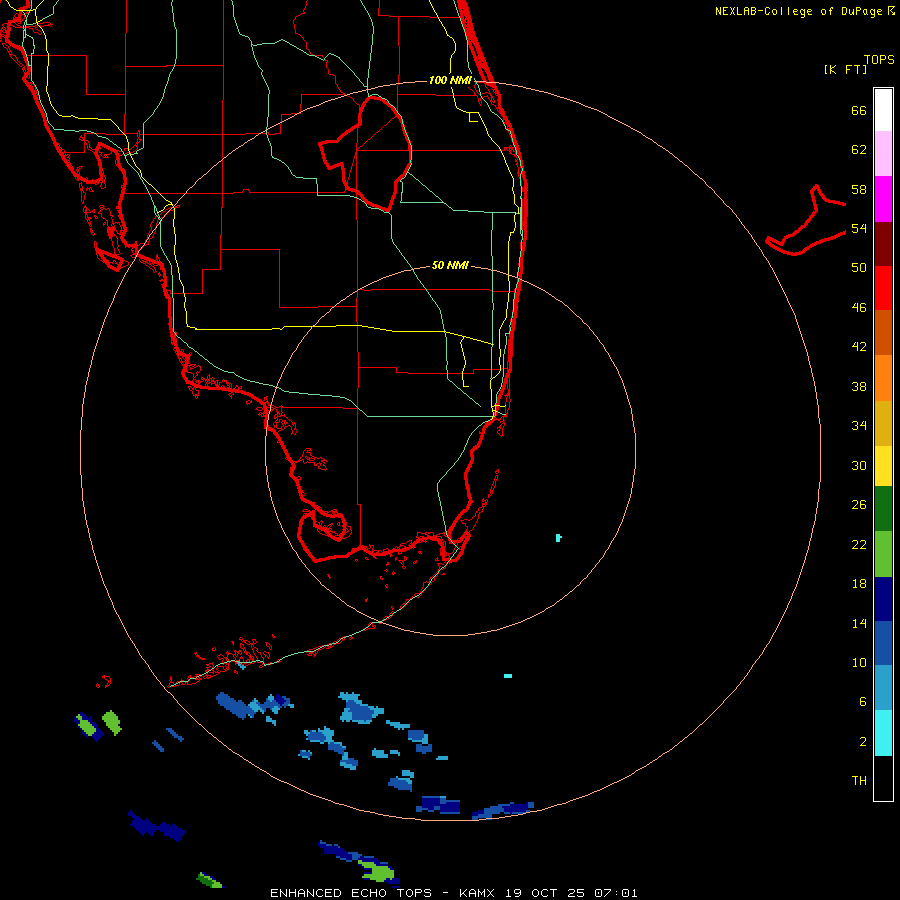The width and height of the screenshot is (900, 900).
Task: Click the sky blue legend swatch
Action: tap(883, 688)
